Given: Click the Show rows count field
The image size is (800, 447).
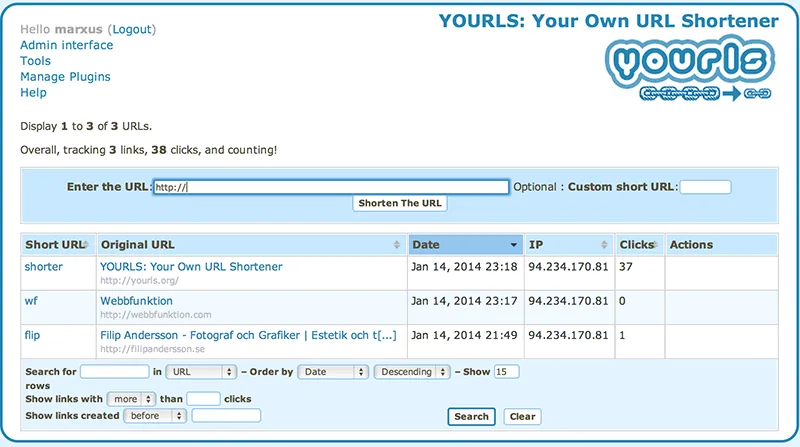Looking at the screenshot, I should tap(506, 371).
